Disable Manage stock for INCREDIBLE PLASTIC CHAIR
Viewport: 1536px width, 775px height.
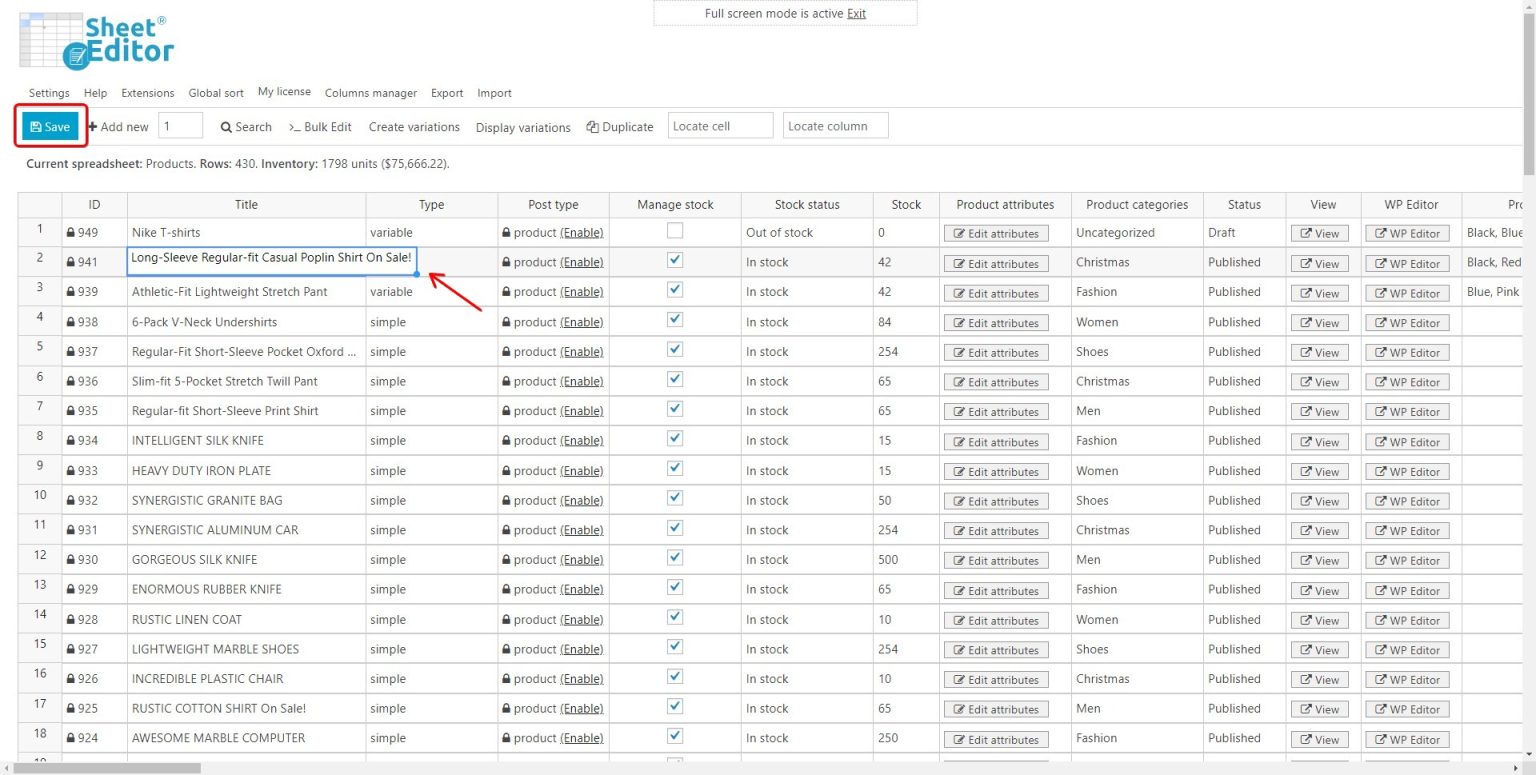(675, 679)
